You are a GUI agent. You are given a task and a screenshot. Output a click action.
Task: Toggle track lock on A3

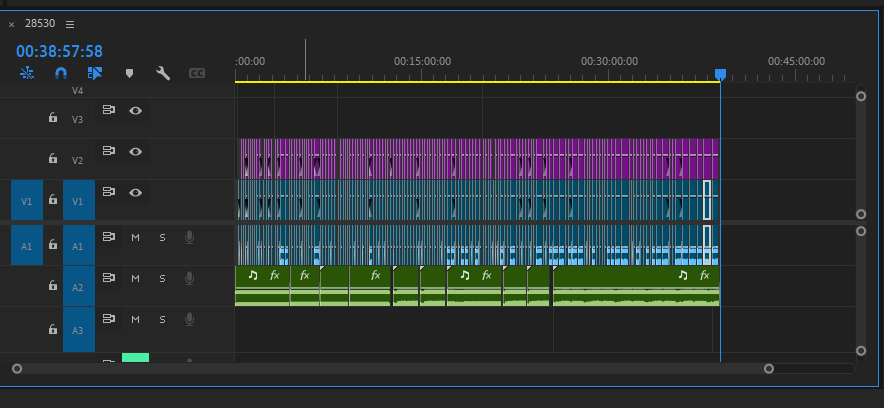(x=52, y=328)
